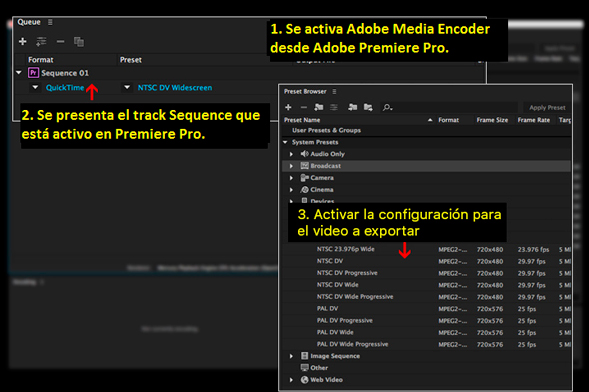Click the Apply Preset button
589x392 pixels.
tap(547, 107)
